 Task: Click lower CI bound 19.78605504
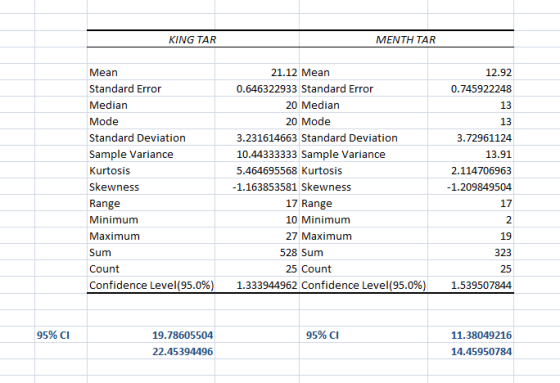pyautogui.click(x=182, y=335)
